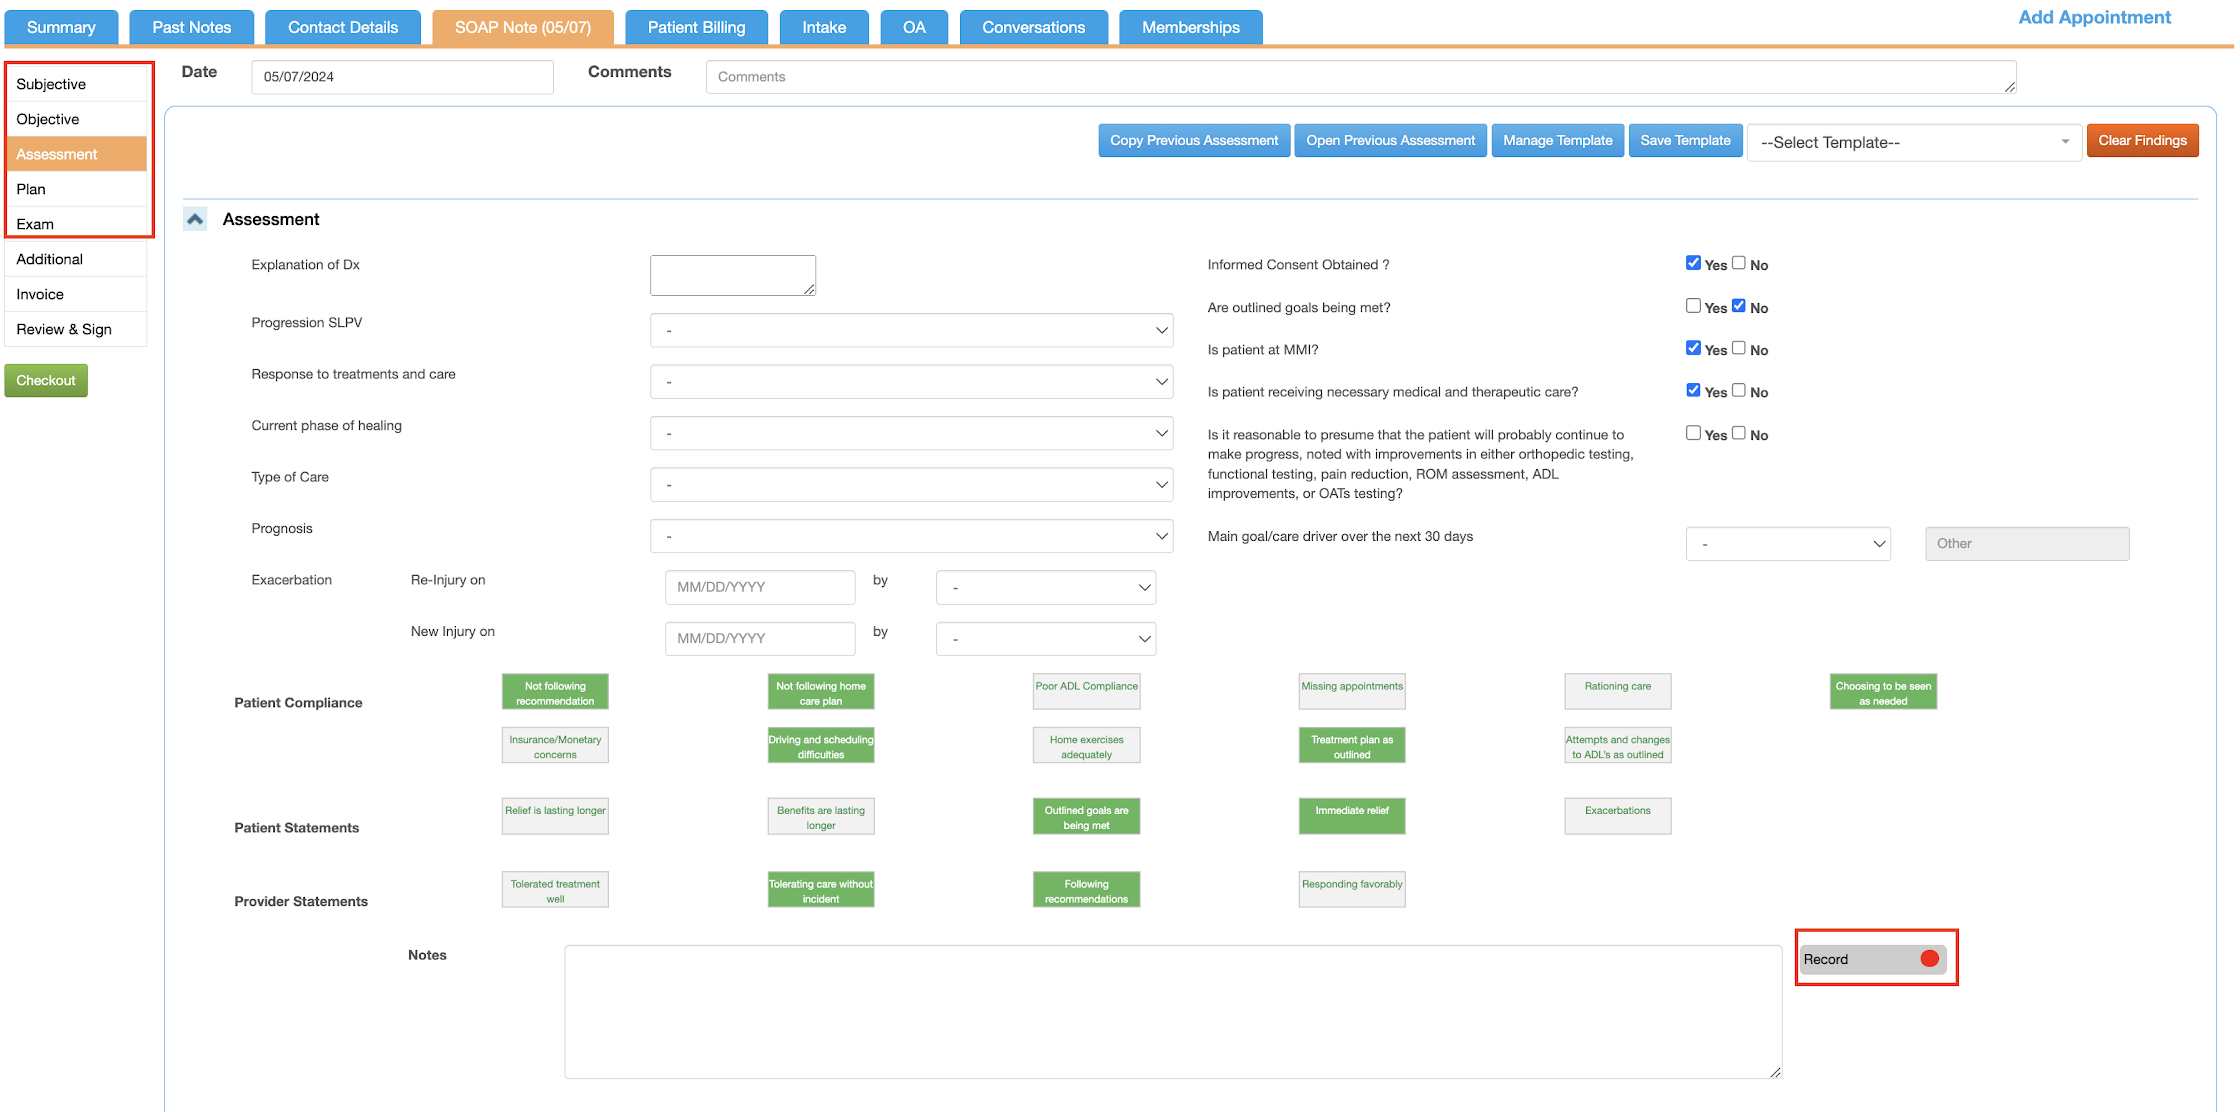Check Yes for outlined goals being met
The height and width of the screenshot is (1112, 2240).
(1693, 306)
